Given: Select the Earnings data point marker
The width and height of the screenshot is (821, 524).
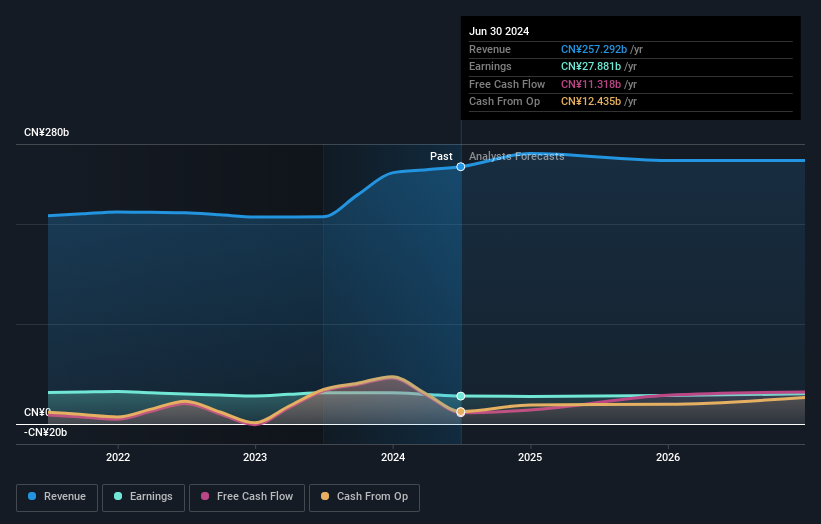Looking at the screenshot, I should coord(461,396).
